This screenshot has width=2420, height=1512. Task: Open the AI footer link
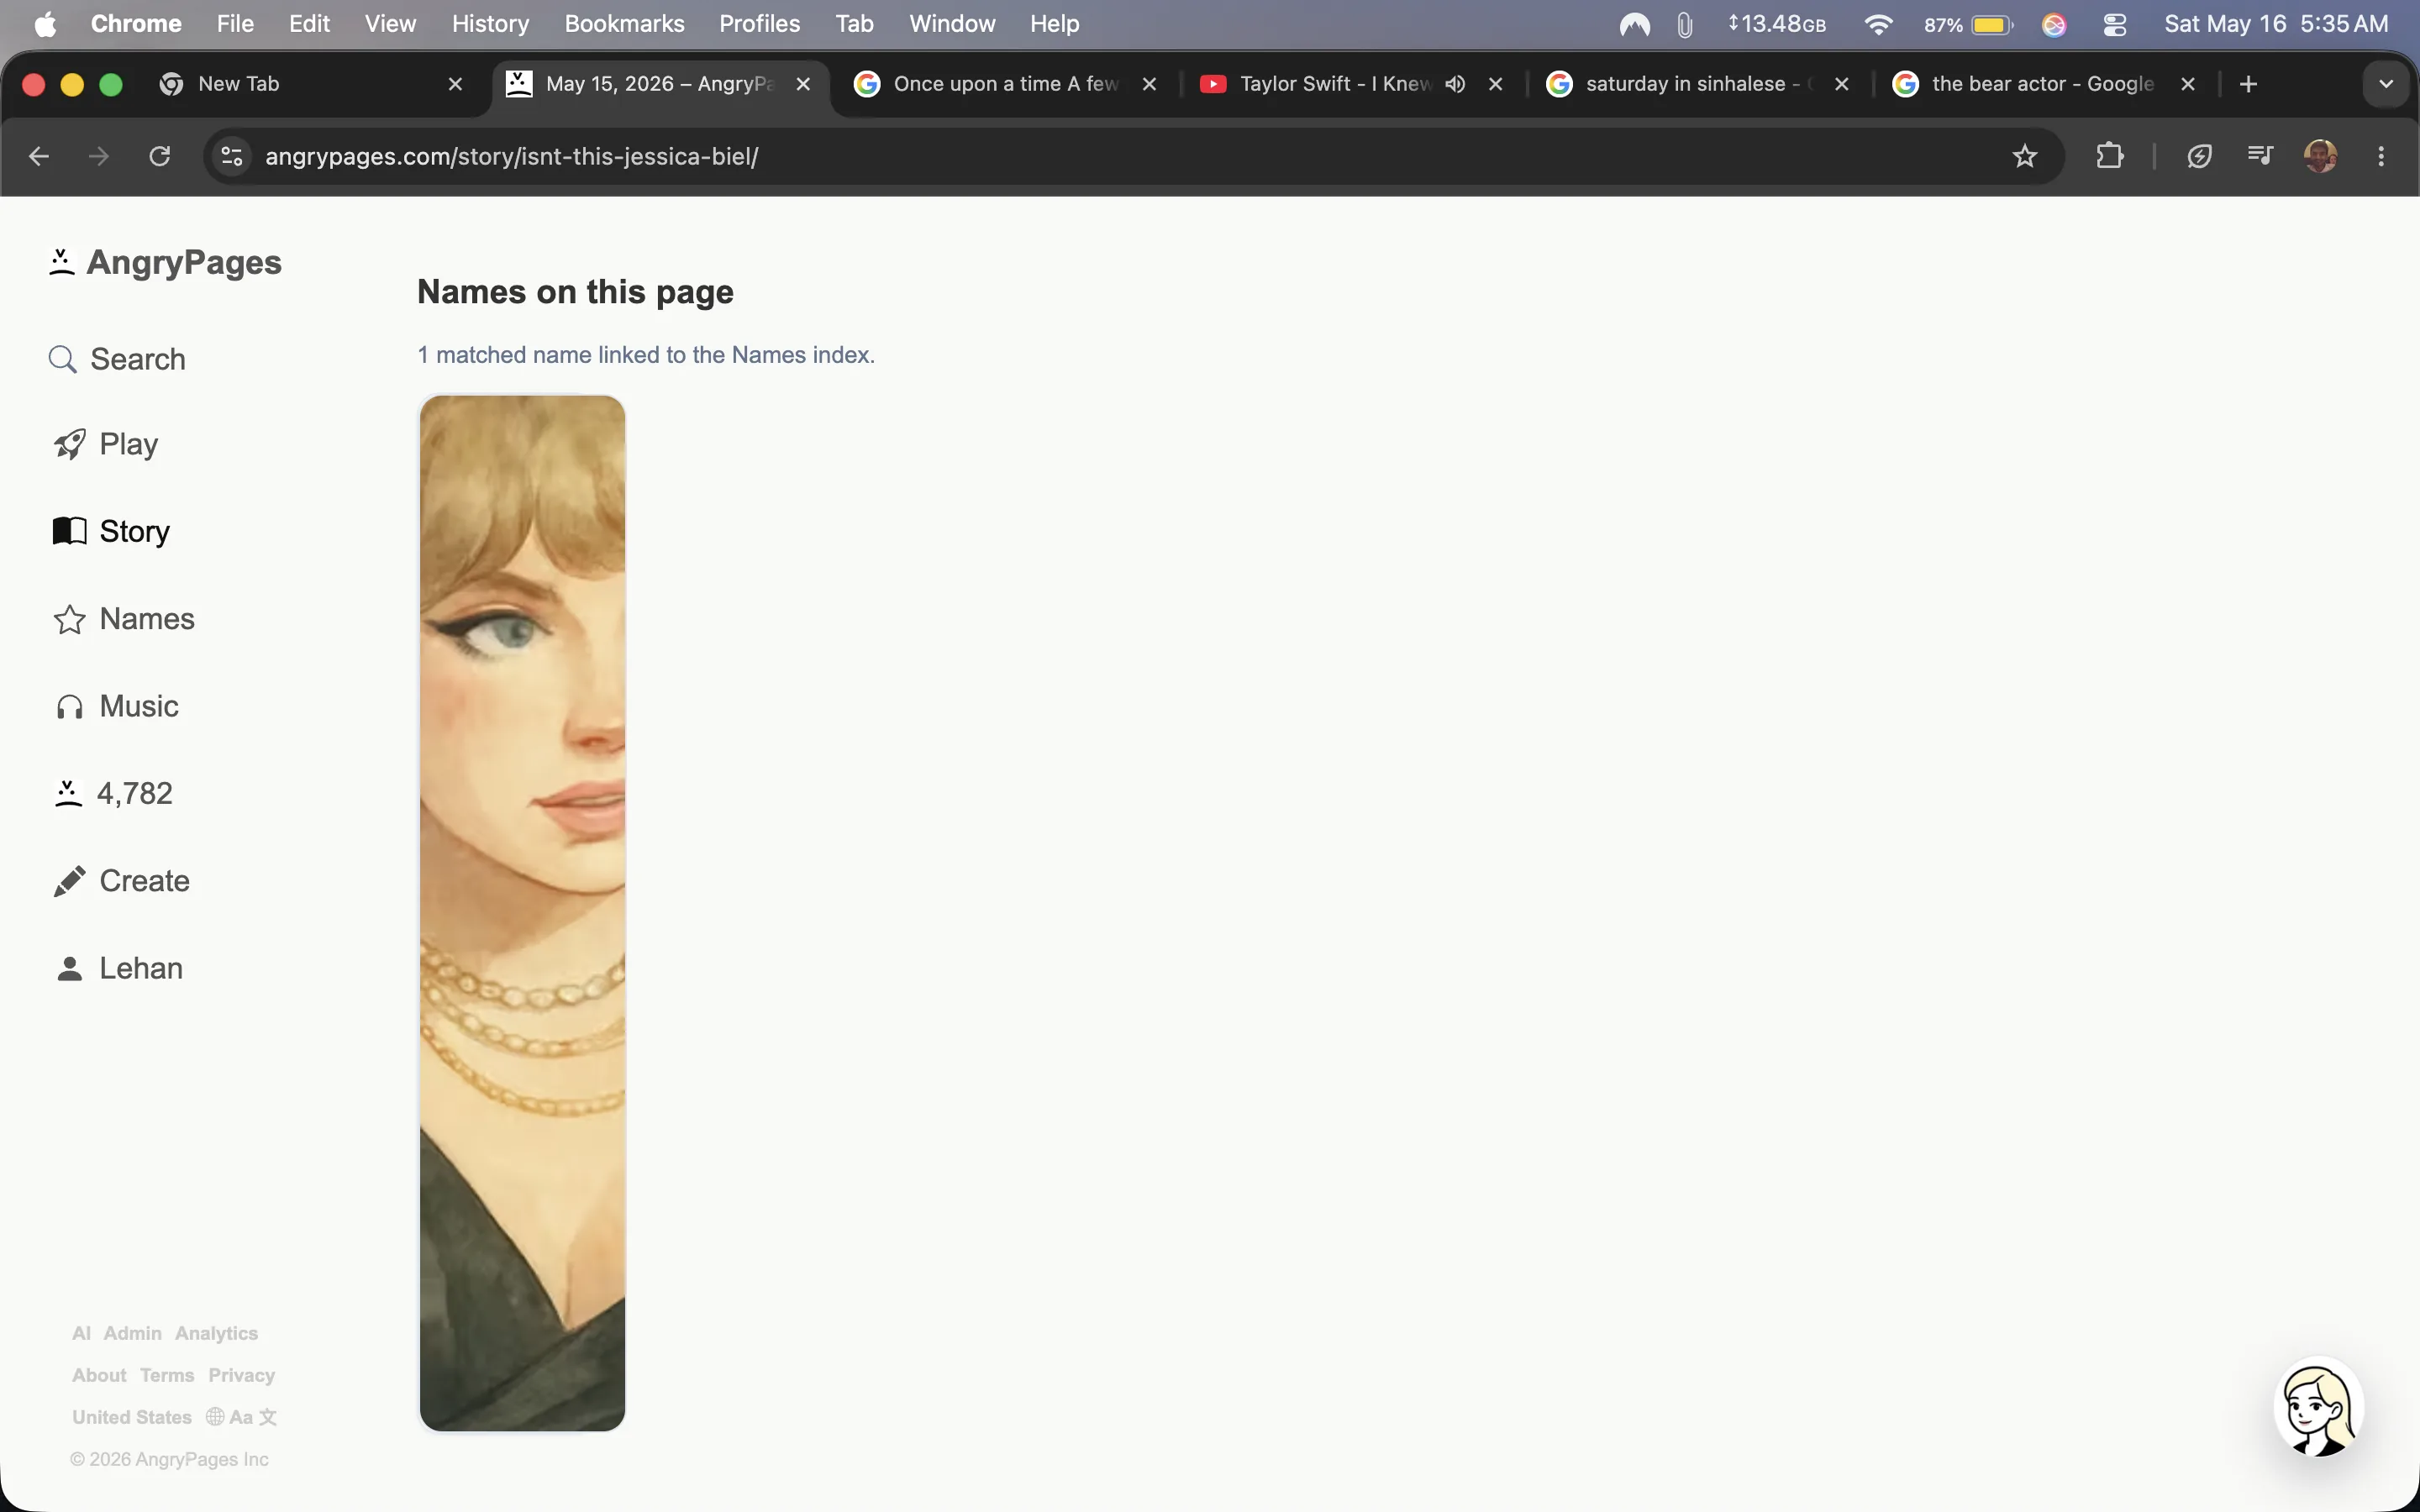pos(81,1333)
